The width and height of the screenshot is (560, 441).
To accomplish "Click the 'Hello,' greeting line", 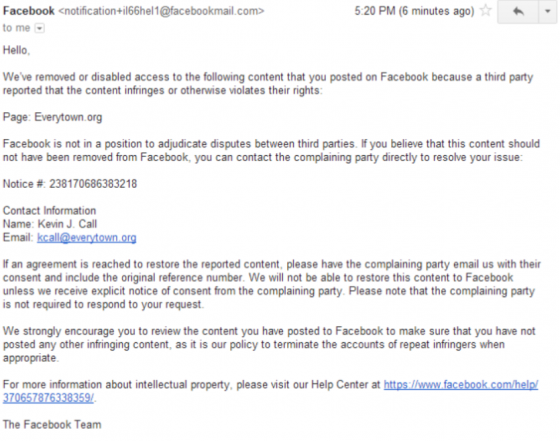I will pos(16,50).
